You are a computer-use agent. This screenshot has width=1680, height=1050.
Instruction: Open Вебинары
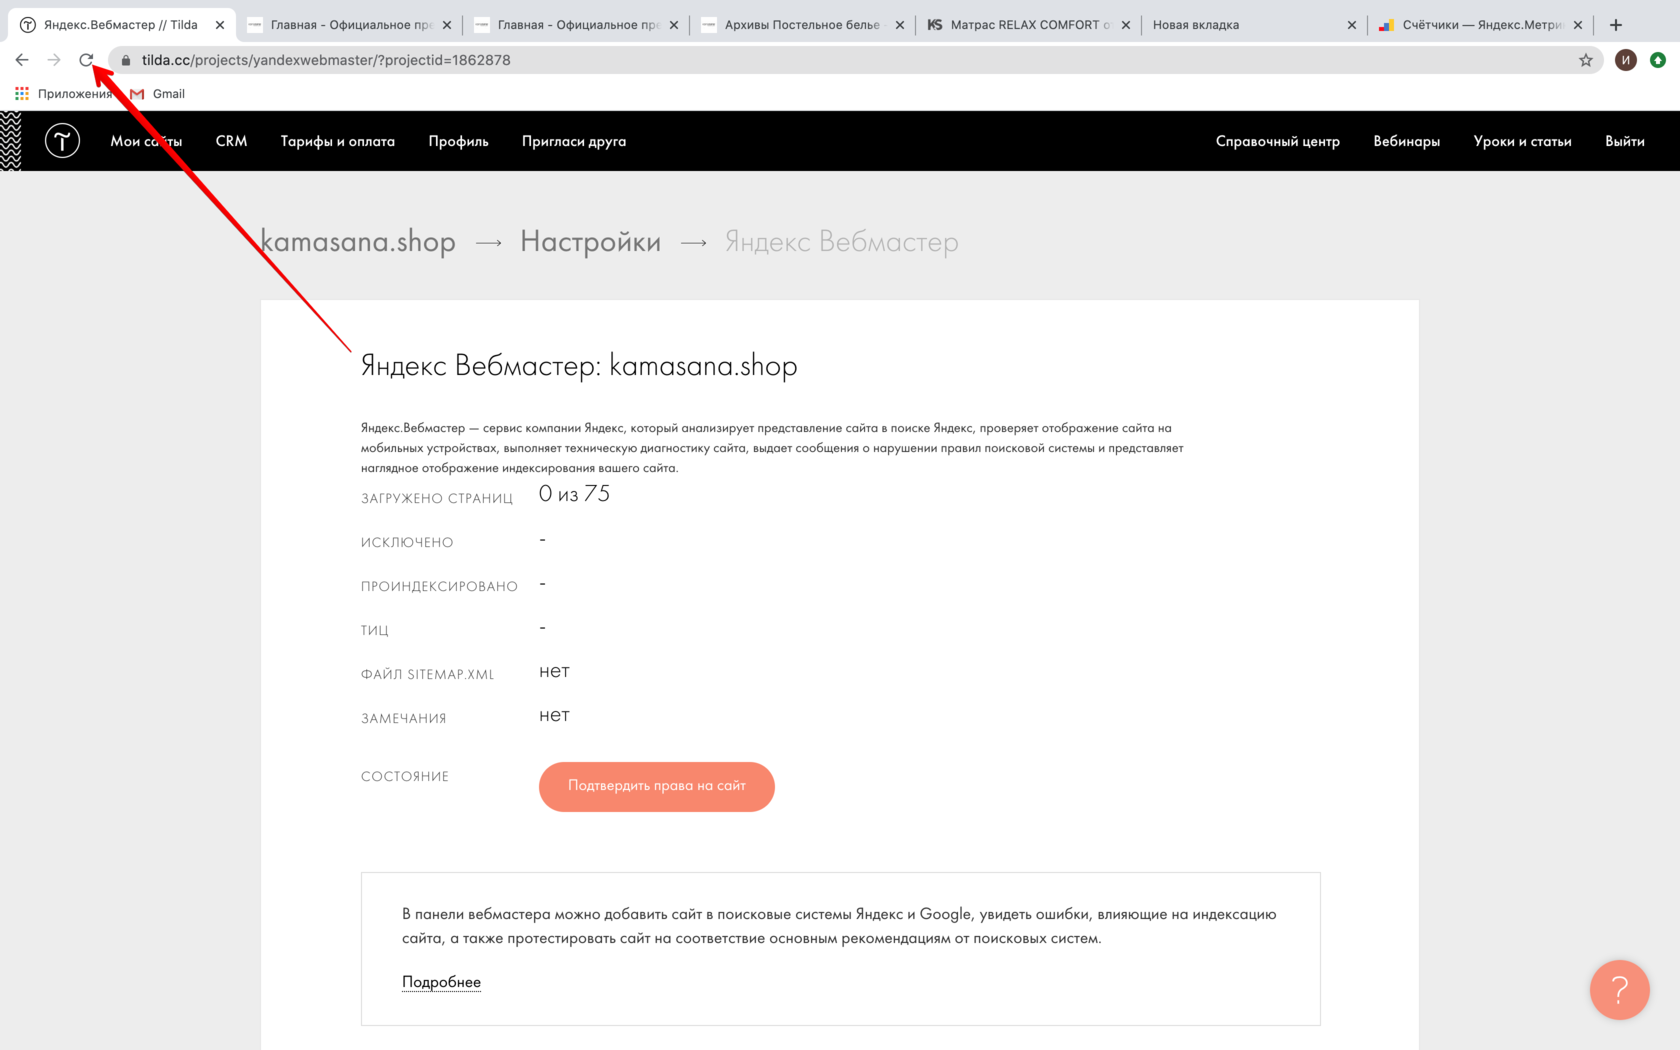coord(1407,141)
